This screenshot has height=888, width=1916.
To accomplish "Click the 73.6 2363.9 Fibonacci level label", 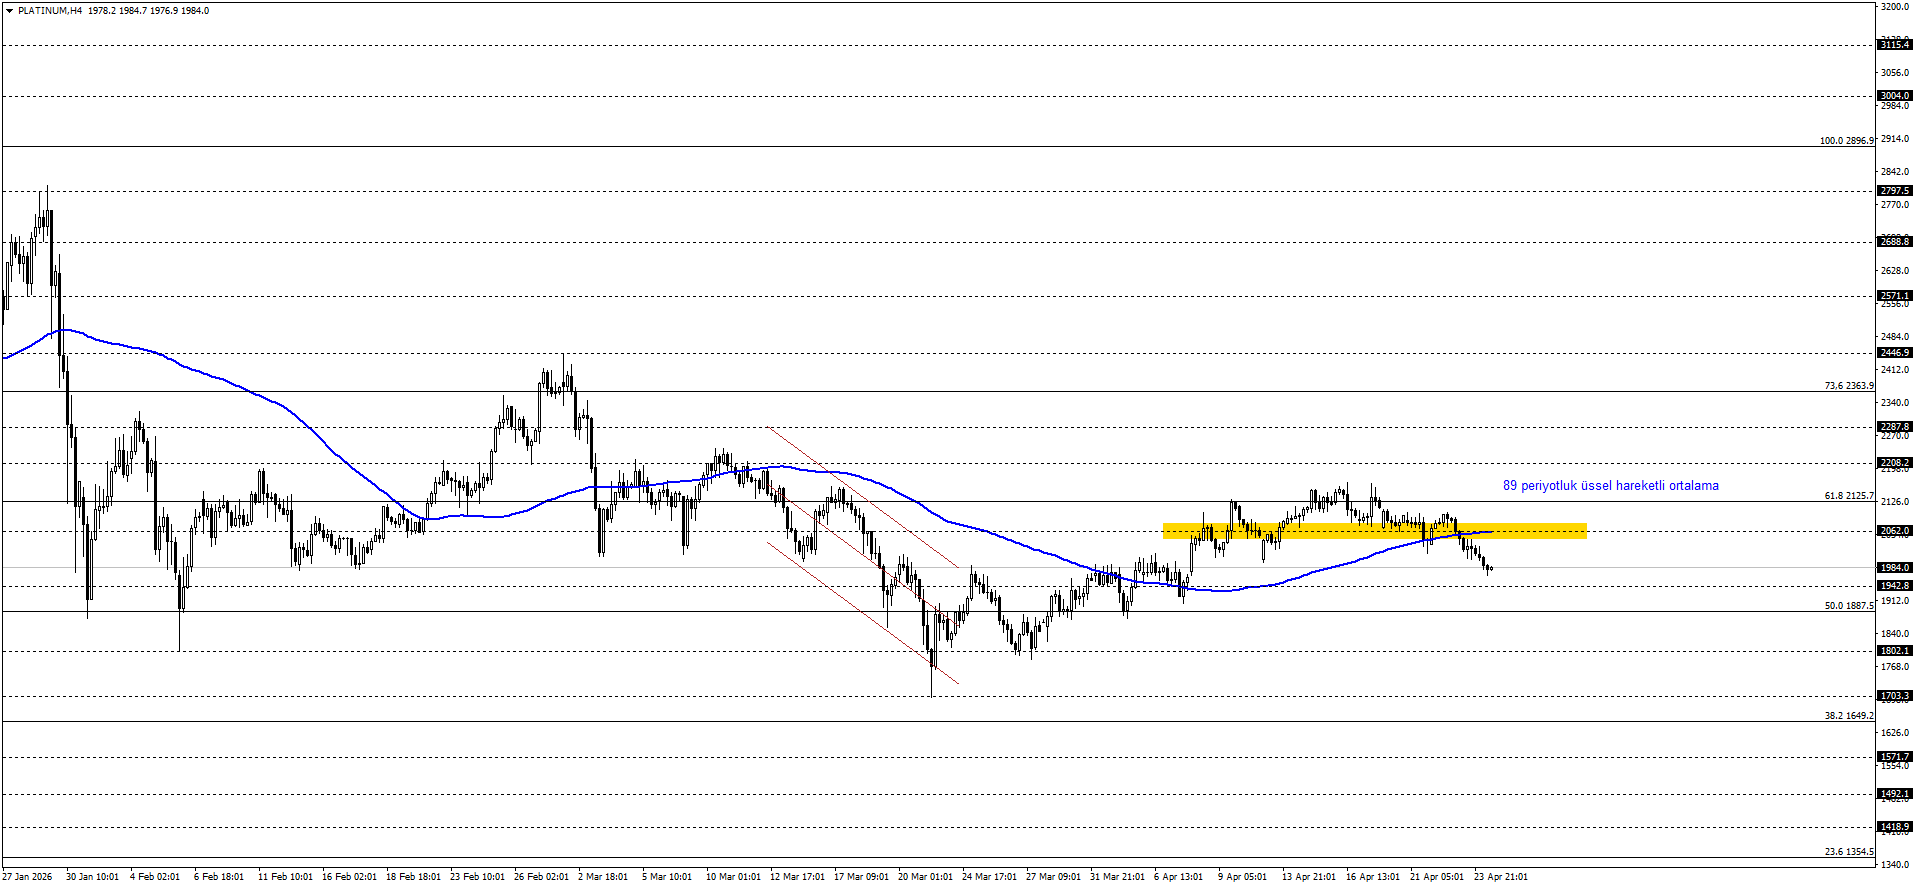I will coord(1849,386).
